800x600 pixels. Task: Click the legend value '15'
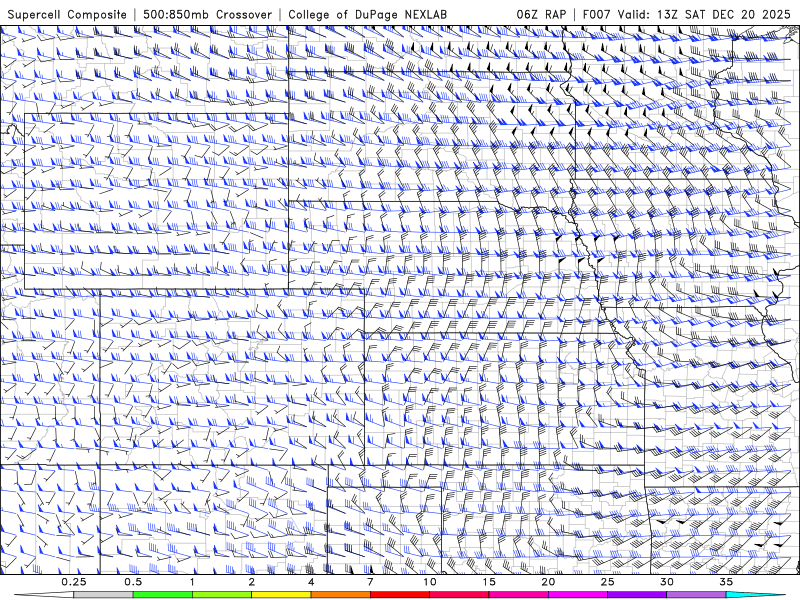[489, 582]
